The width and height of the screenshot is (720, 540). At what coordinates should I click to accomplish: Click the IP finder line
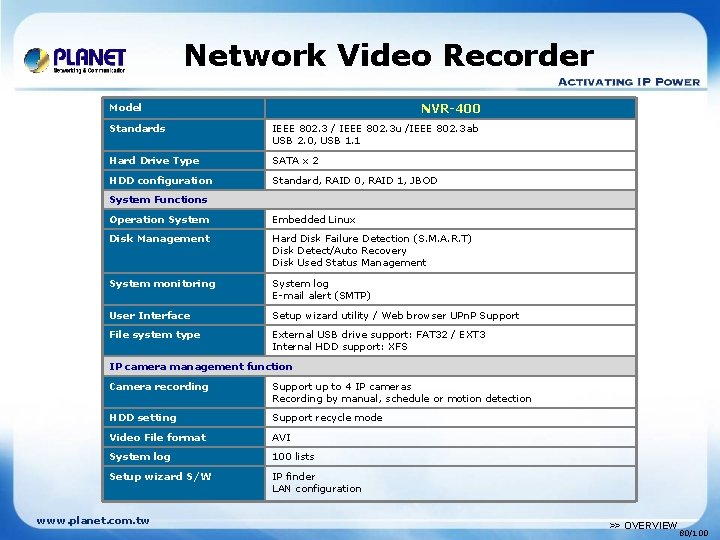point(293,477)
